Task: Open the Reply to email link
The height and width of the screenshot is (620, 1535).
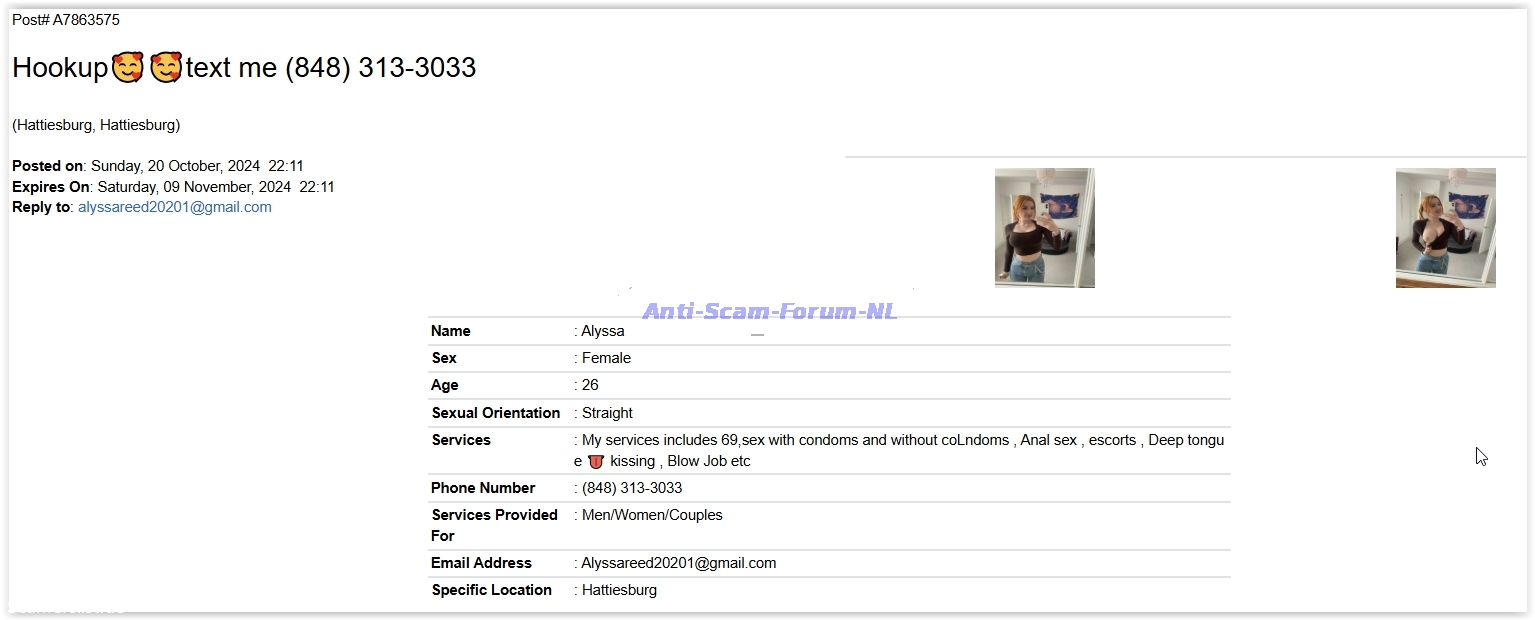Action: tap(175, 207)
